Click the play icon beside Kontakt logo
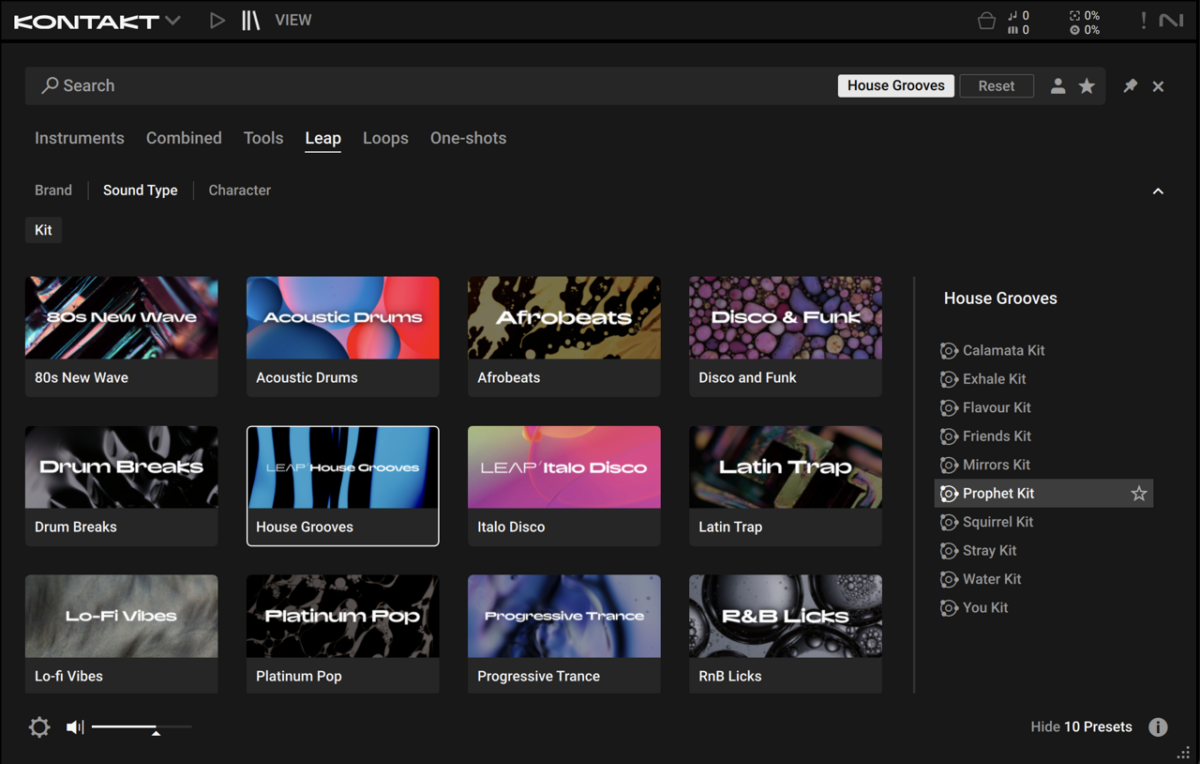 coord(217,20)
